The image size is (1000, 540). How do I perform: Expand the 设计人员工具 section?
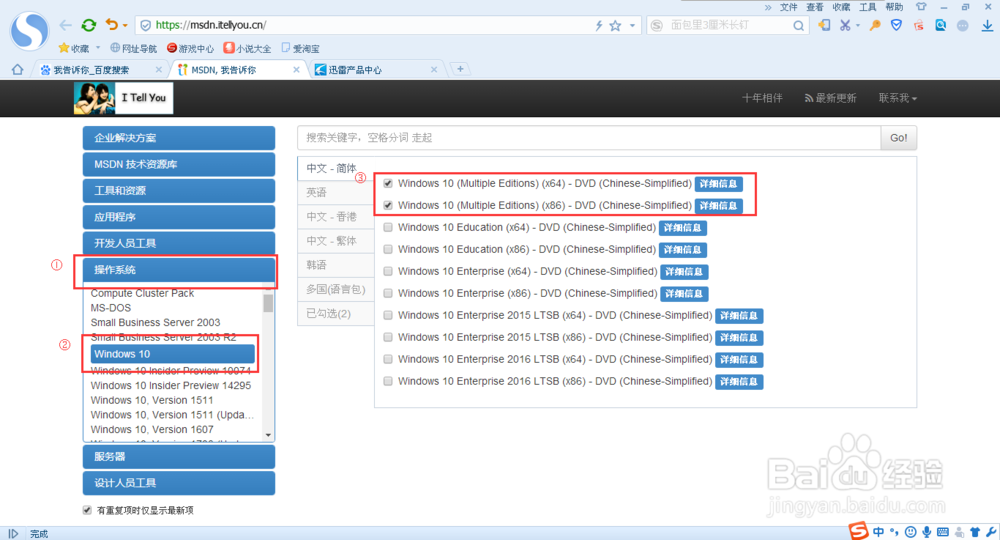[x=179, y=483]
